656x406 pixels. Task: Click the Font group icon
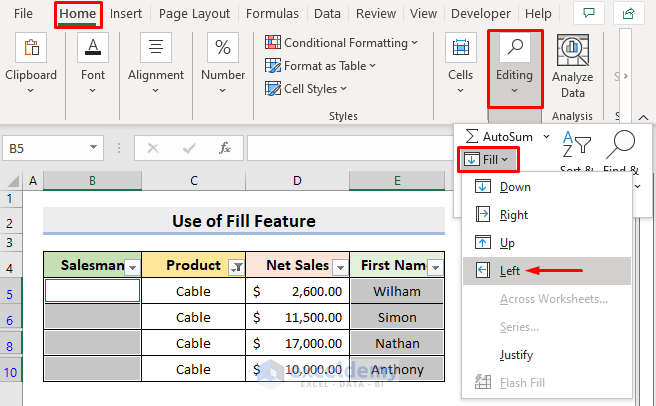(x=93, y=48)
